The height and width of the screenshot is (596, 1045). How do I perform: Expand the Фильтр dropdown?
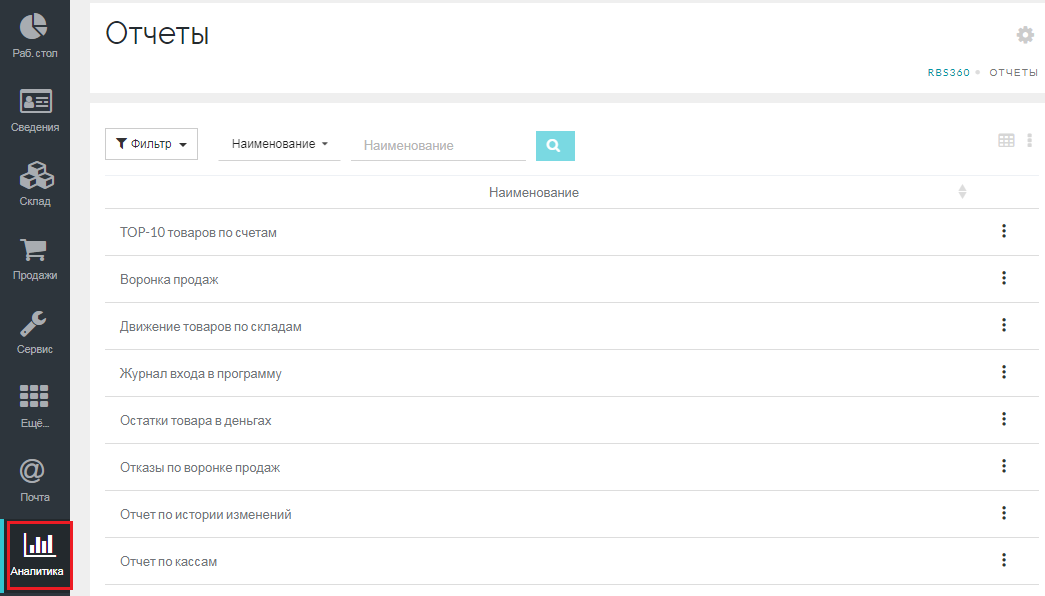[x=151, y=144]
